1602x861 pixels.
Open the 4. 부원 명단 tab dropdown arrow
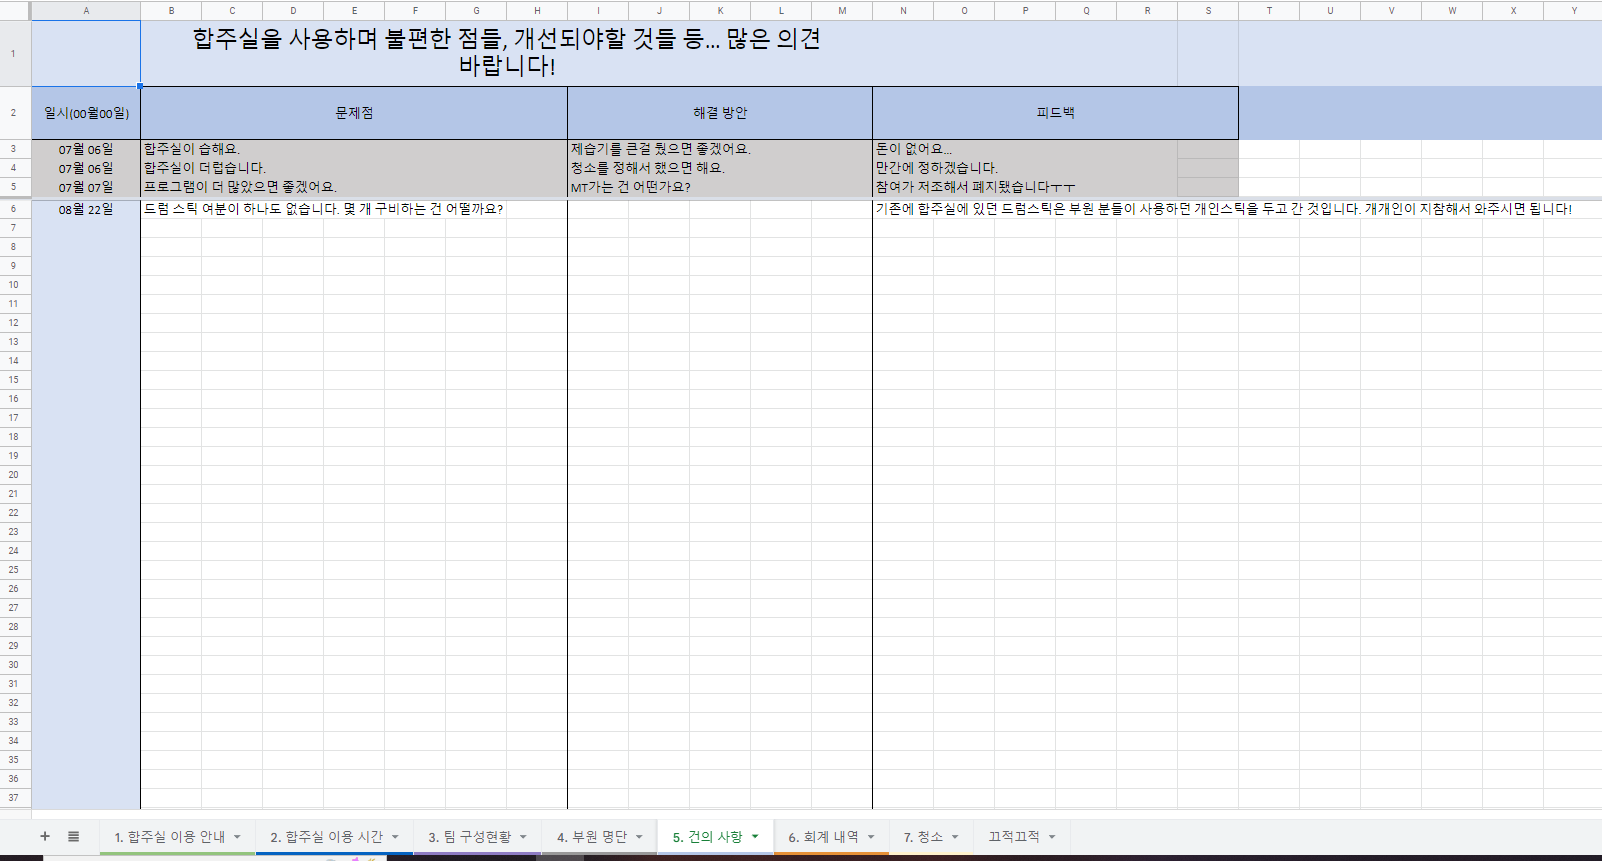tap(639, 837)
